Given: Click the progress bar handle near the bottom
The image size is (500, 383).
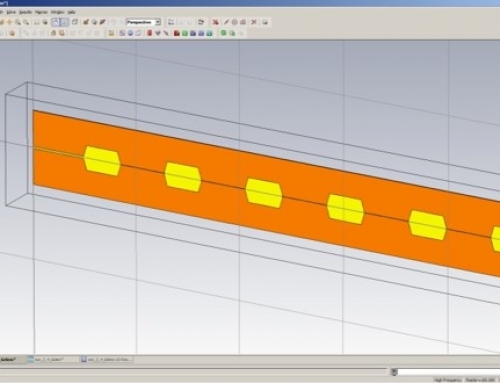Looking at the screenshot, I should tap(394, 372).
